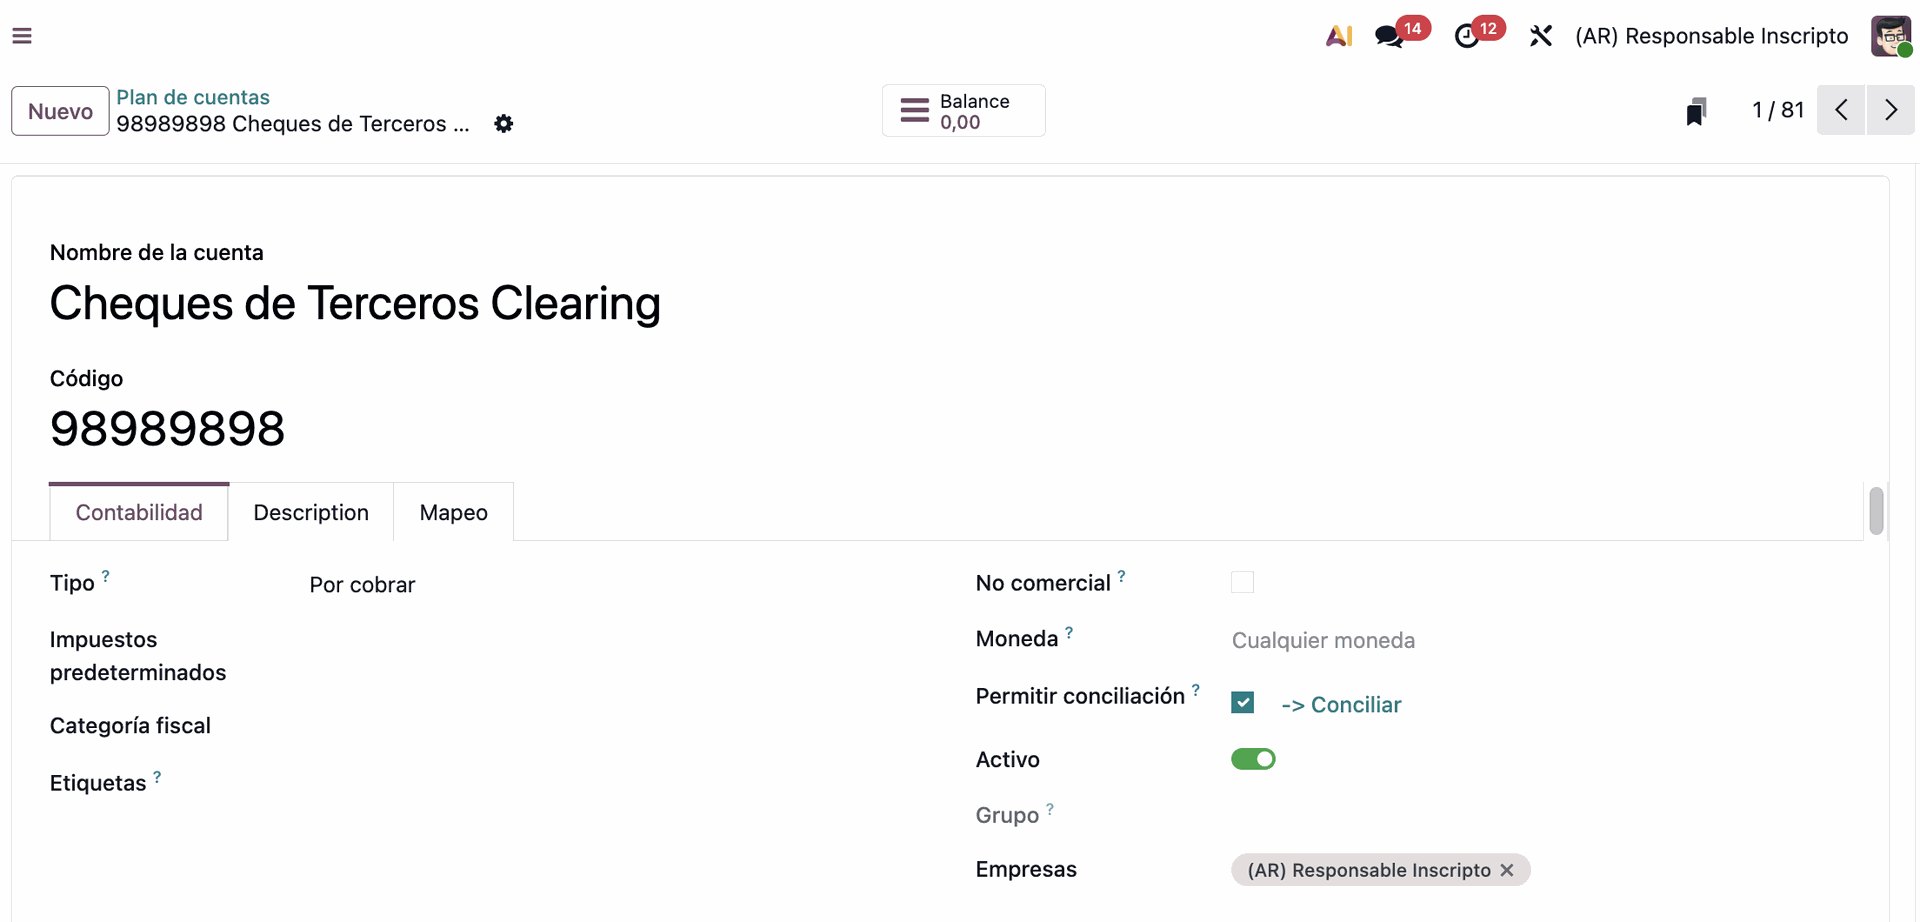Viewport: 1920px width, 922px height.
Task: Uncheck Permitir conciliación checkbox
Action: [1242, 703]
